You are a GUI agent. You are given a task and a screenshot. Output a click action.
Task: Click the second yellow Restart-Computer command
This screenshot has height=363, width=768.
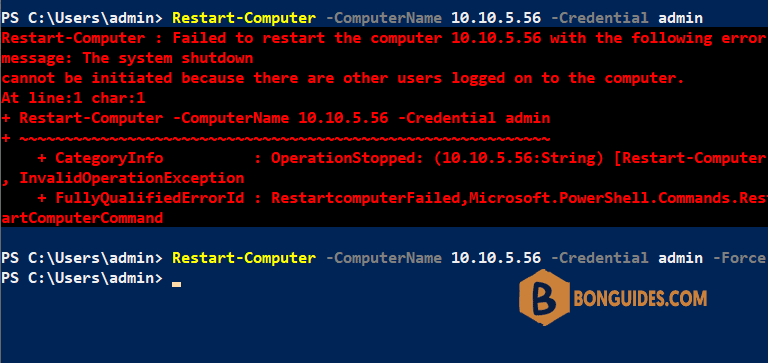pyautogui.click(x=244, y=258)
